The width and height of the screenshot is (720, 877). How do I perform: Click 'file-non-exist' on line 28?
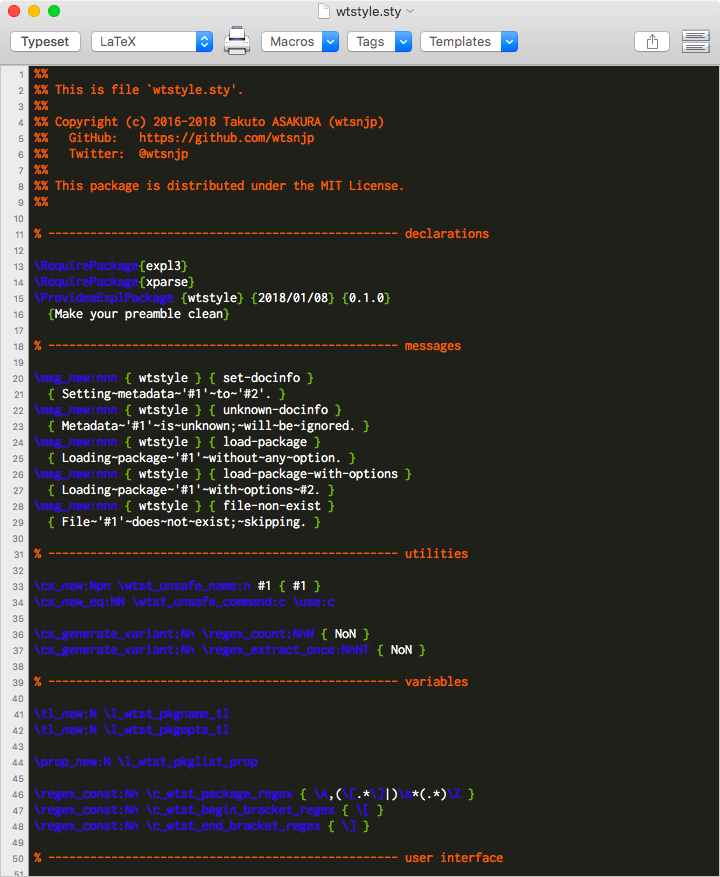[272, 506]
